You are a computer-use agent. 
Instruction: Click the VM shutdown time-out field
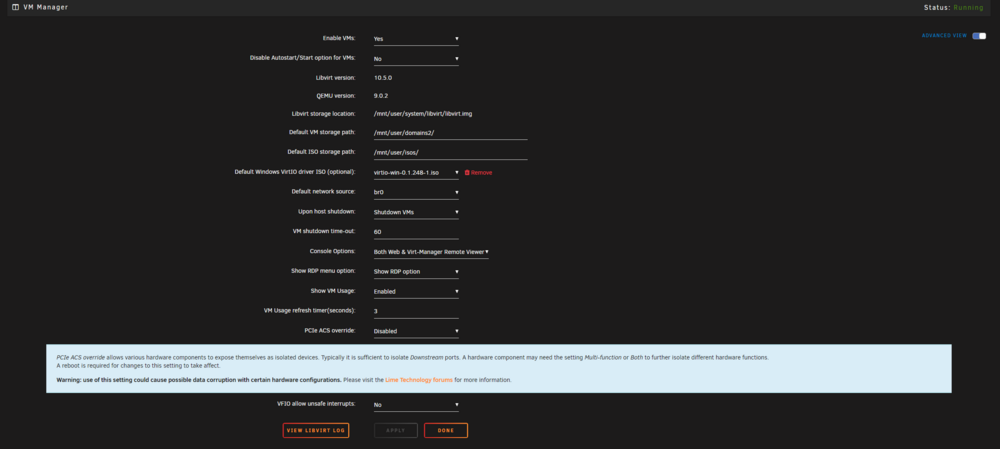416,232
